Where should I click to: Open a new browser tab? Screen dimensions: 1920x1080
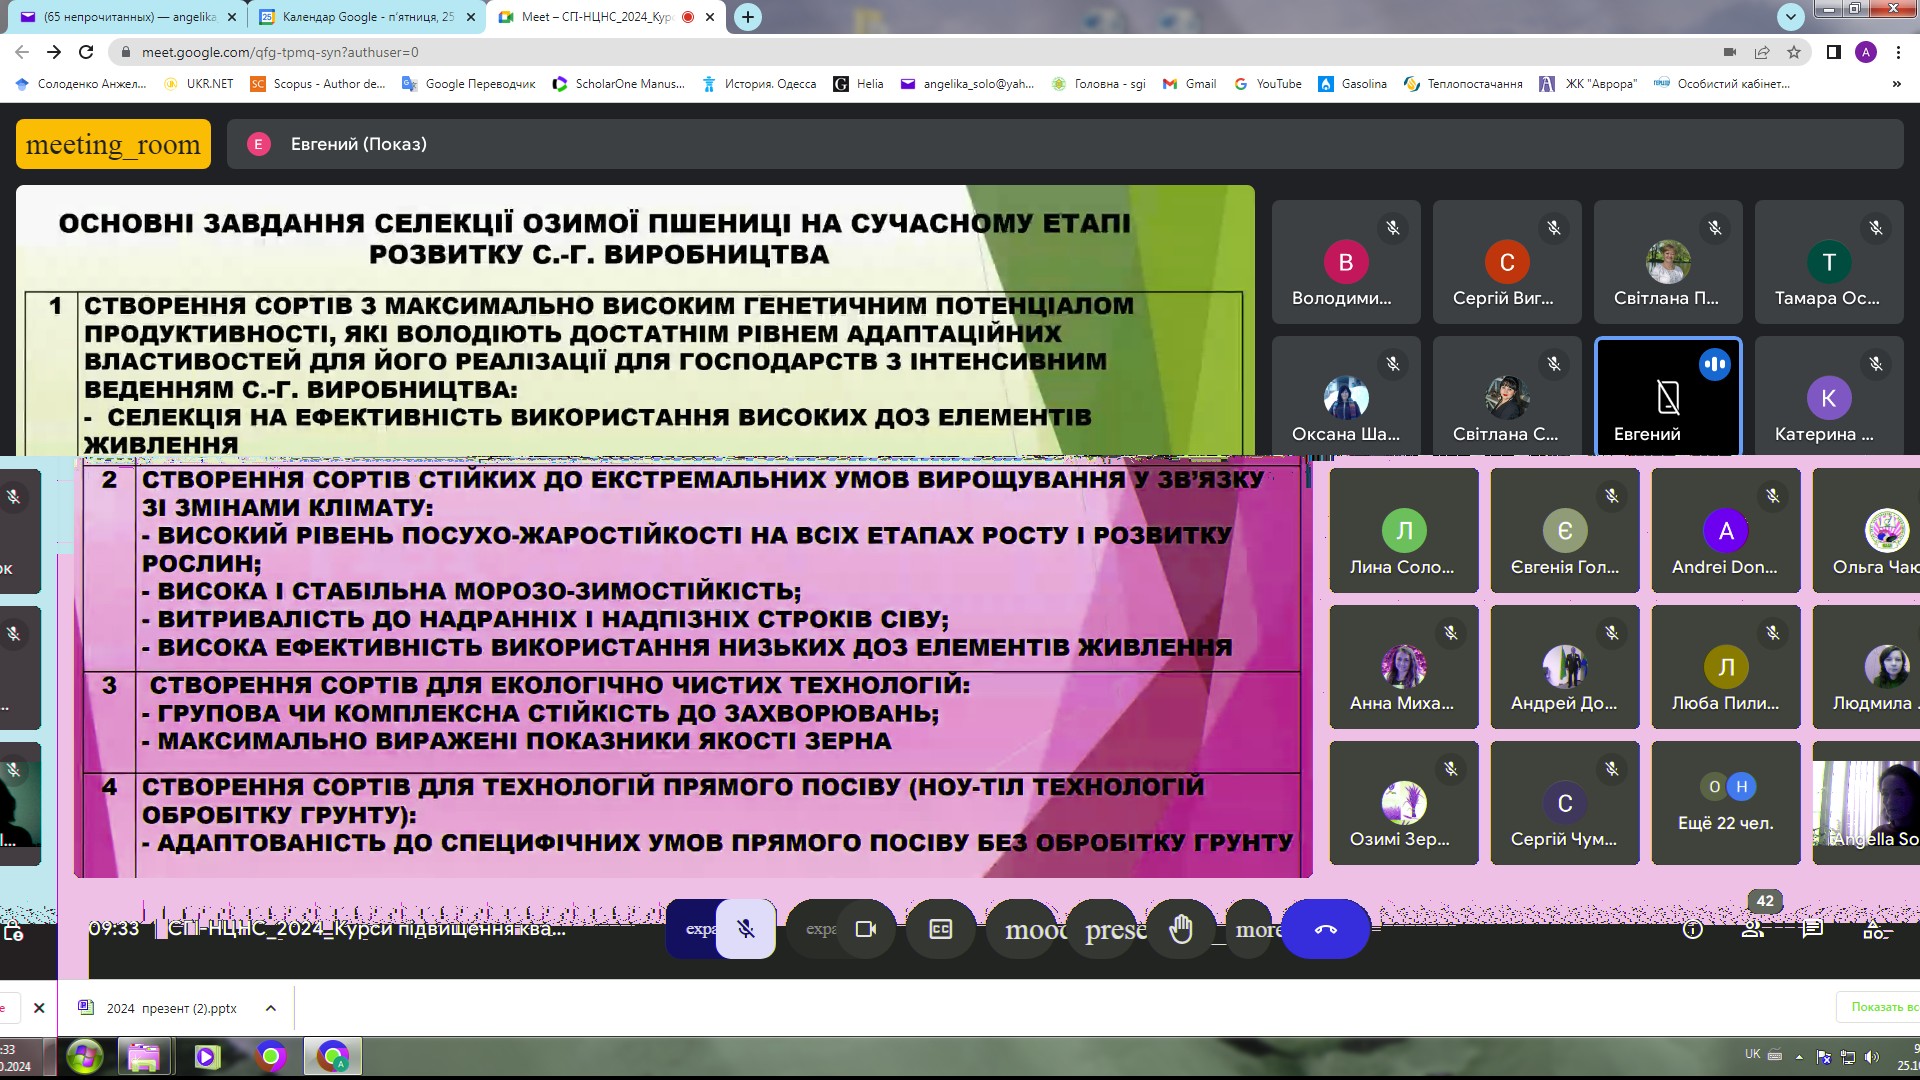747,17
